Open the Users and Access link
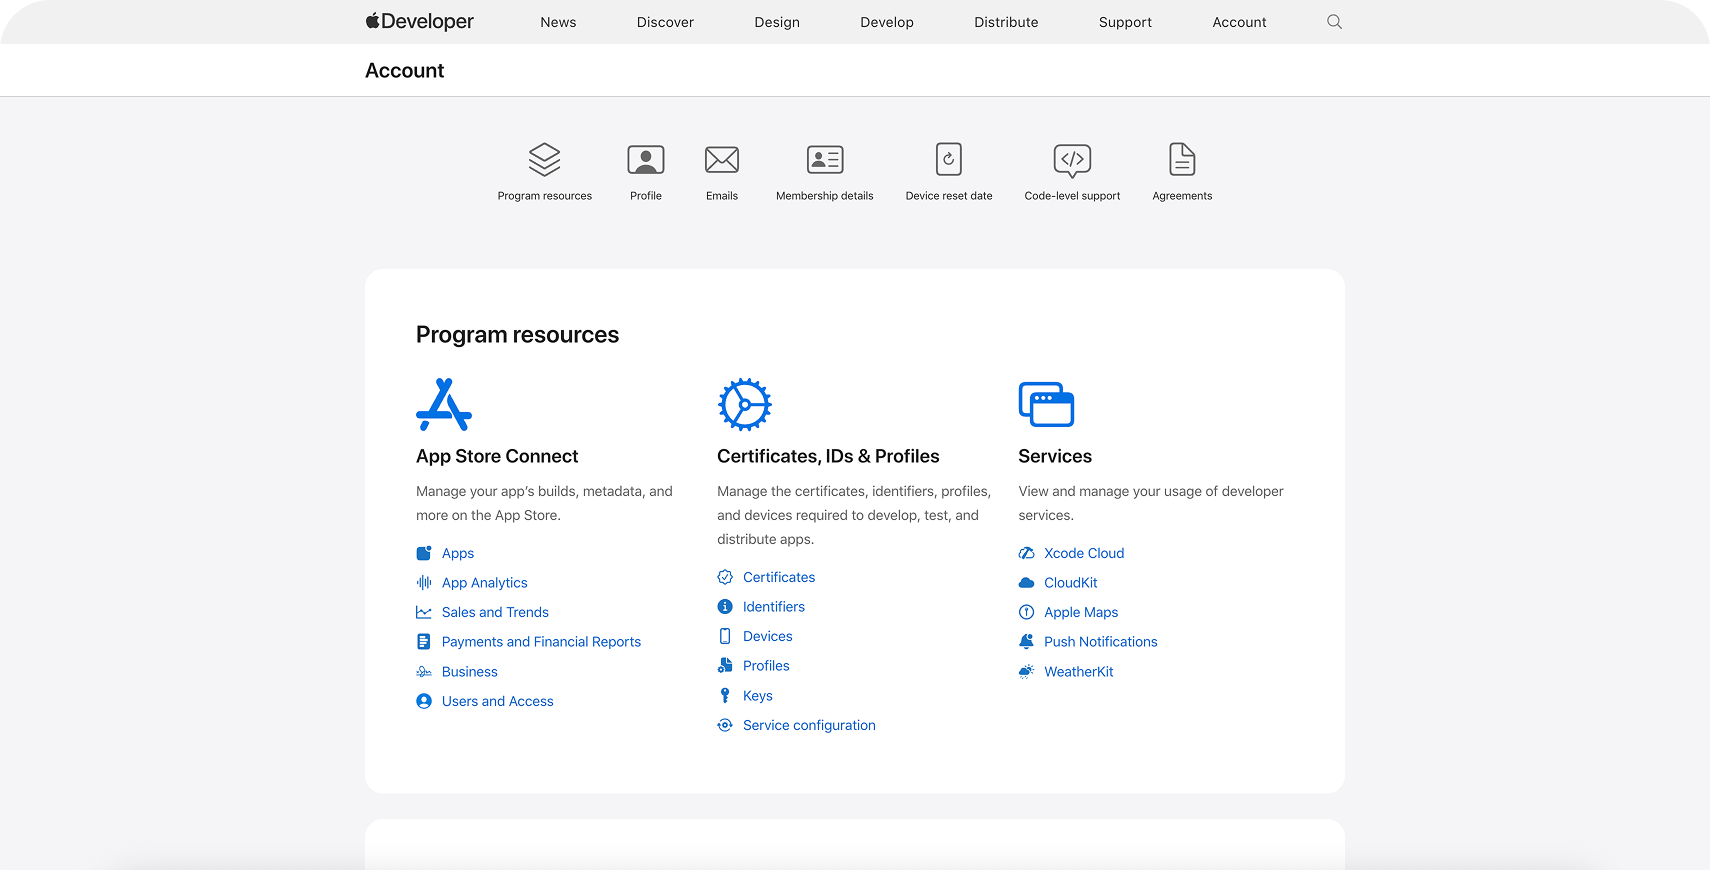The width and height of the screenshot is (1710, 870). click(498, 701)
